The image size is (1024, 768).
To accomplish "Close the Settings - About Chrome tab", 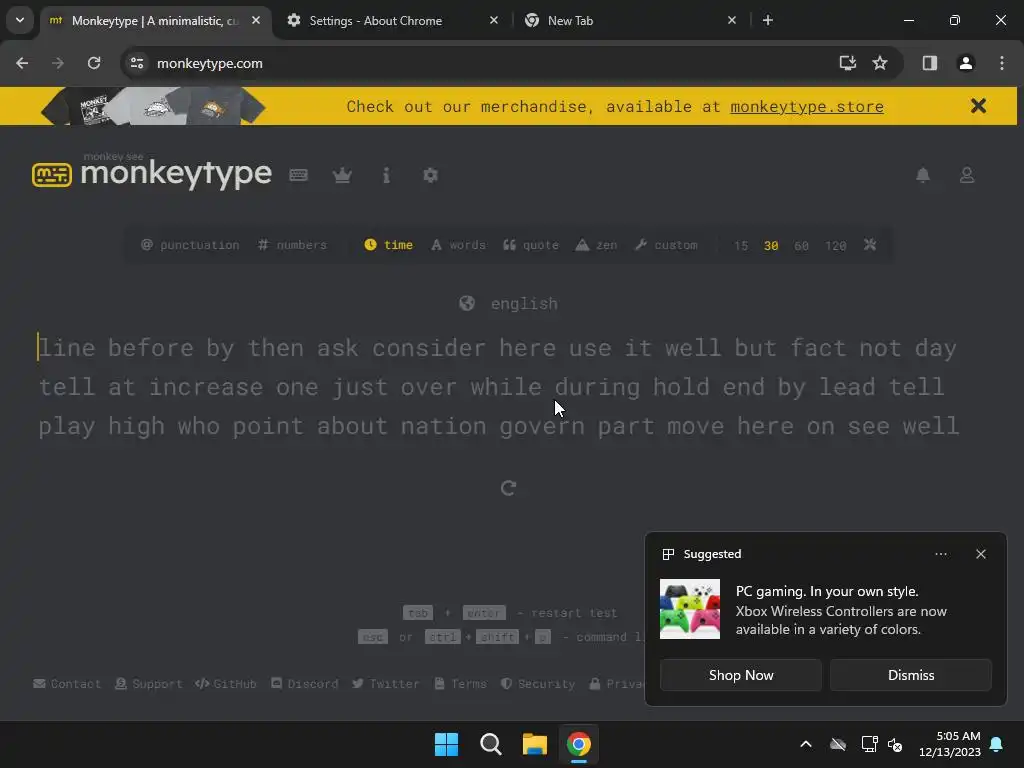I will [x=494, y=20].
